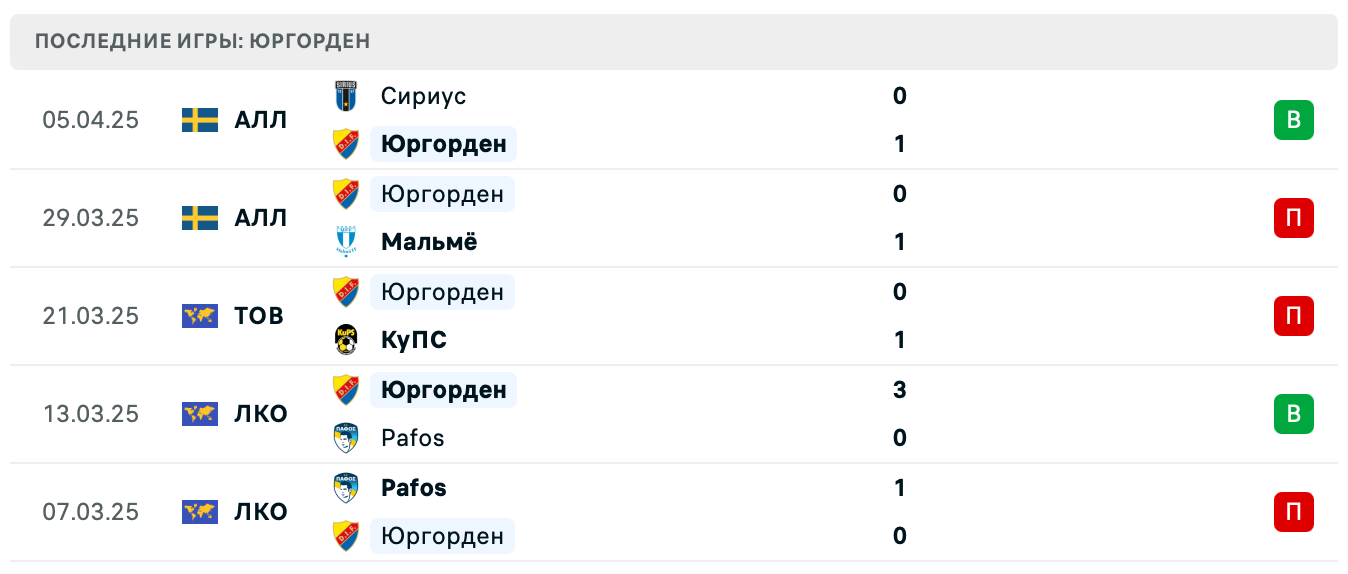The image size is (1348, 574).
Task: Click the green В badge for 13.03.25
Action: [1293, 414]
